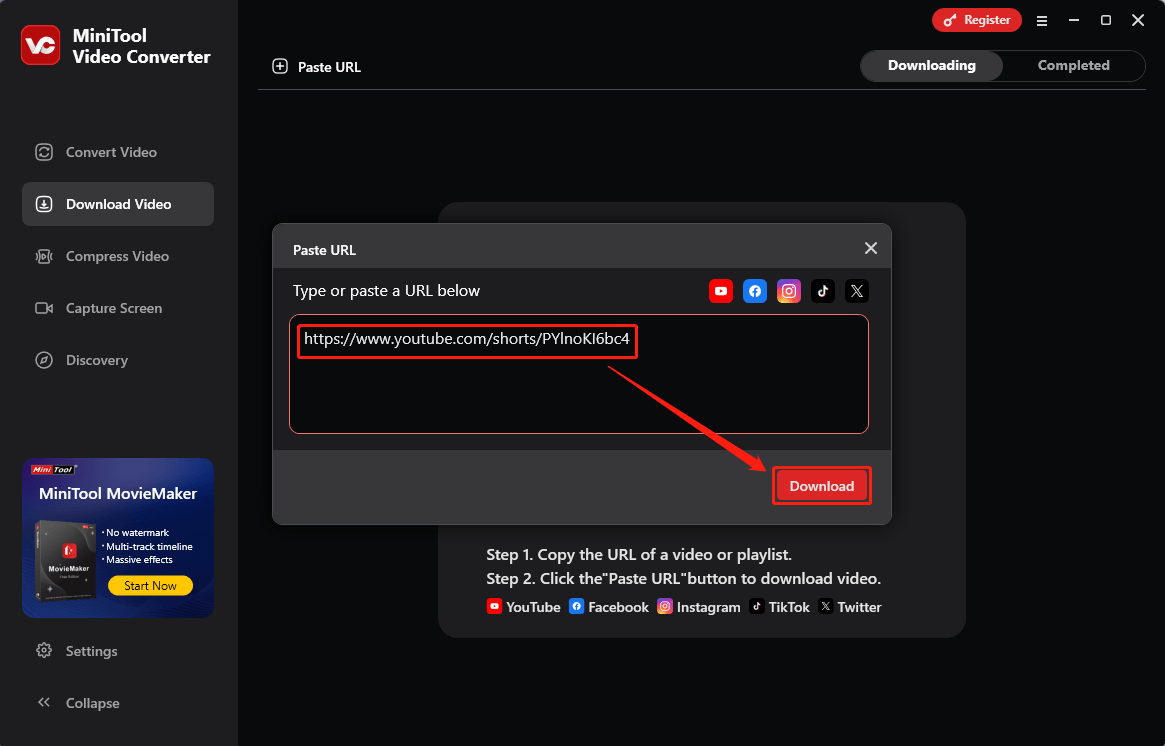The height and width of the screenshot is (746, 1165).
Task: Click the "Step 1. Copy the URL" instruction text
Action: coord(639,554)
